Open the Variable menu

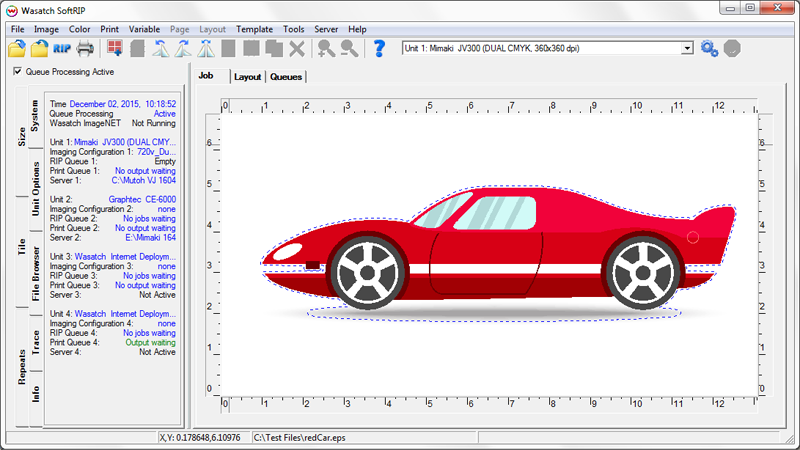pyautogui.click(x=144, y=29)
